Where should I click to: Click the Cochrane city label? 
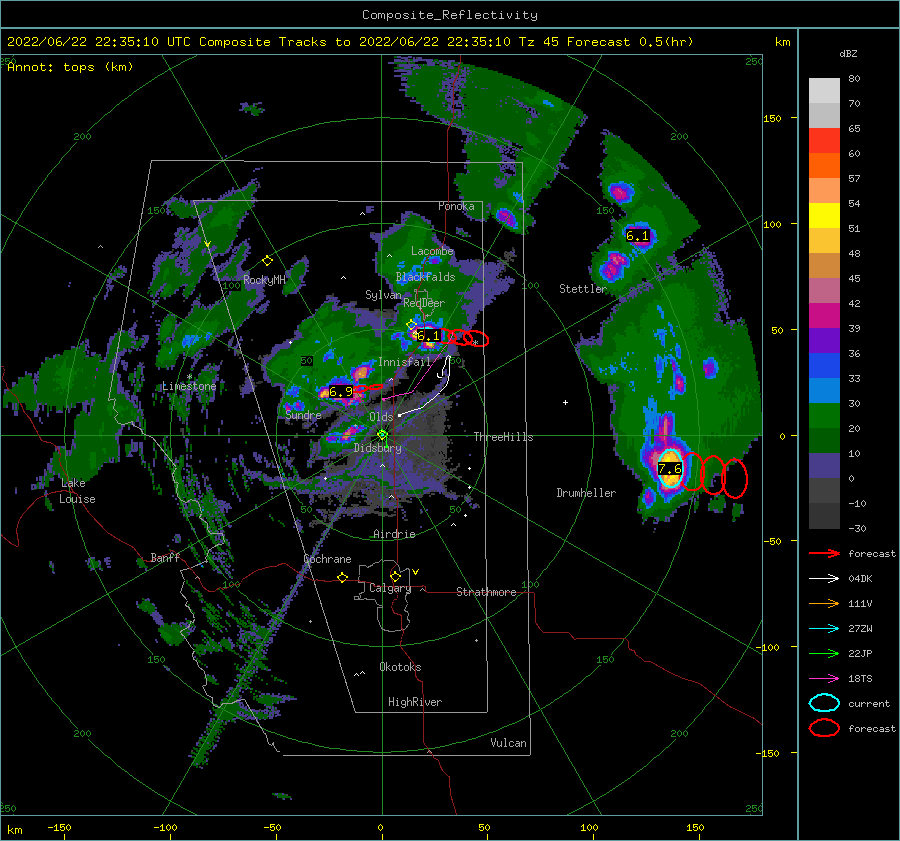click(x=327, y=559)
